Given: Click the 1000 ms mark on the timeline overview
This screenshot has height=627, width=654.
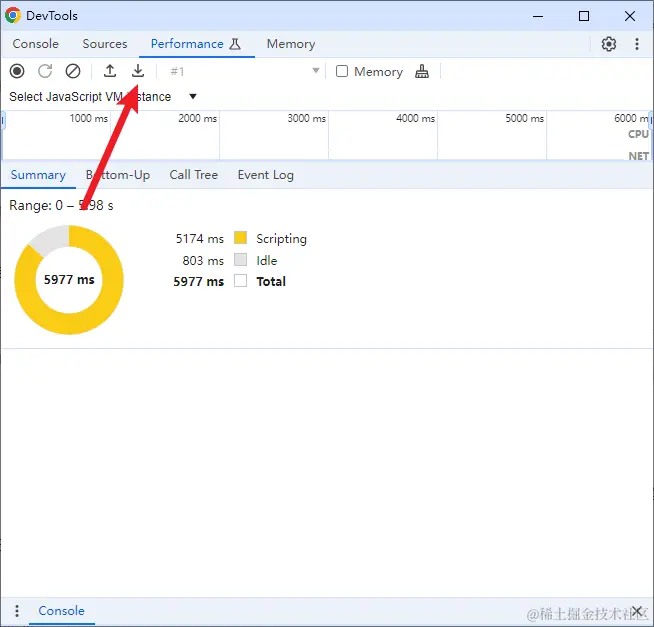Looking at the screenshot, I should pyautogui.click(x=88, y=118).
